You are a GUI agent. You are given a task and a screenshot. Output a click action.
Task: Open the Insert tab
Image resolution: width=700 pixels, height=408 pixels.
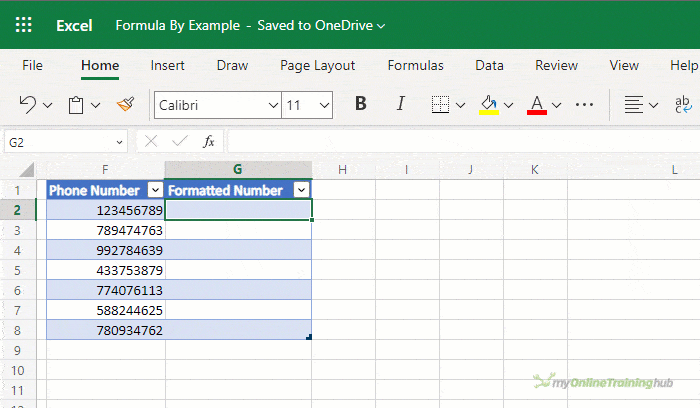coord(167,66)
